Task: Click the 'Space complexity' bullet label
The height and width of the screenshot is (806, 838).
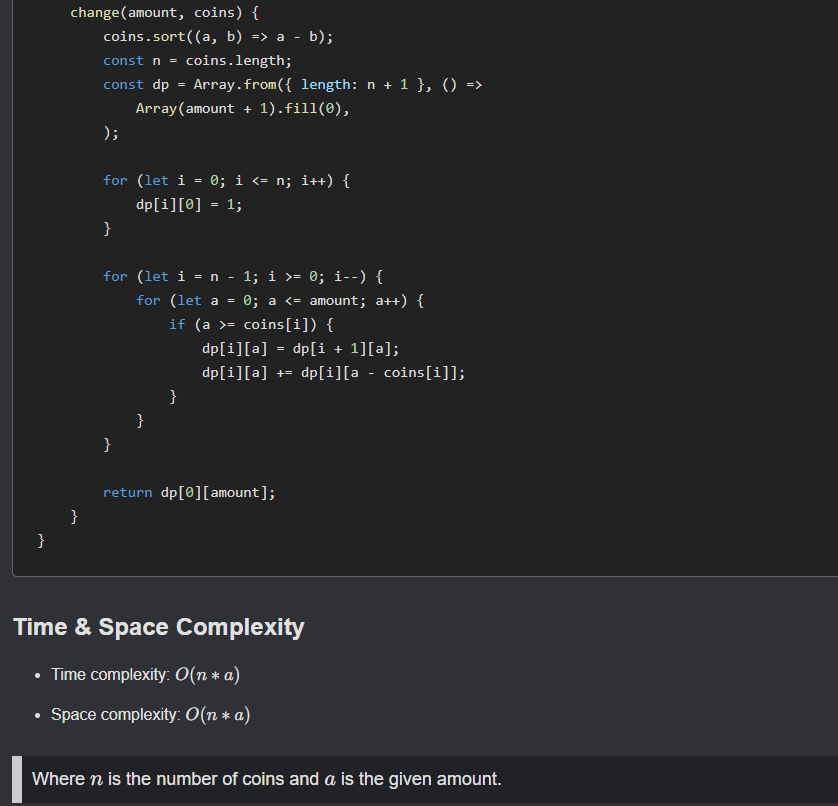Action: [115, 715]
